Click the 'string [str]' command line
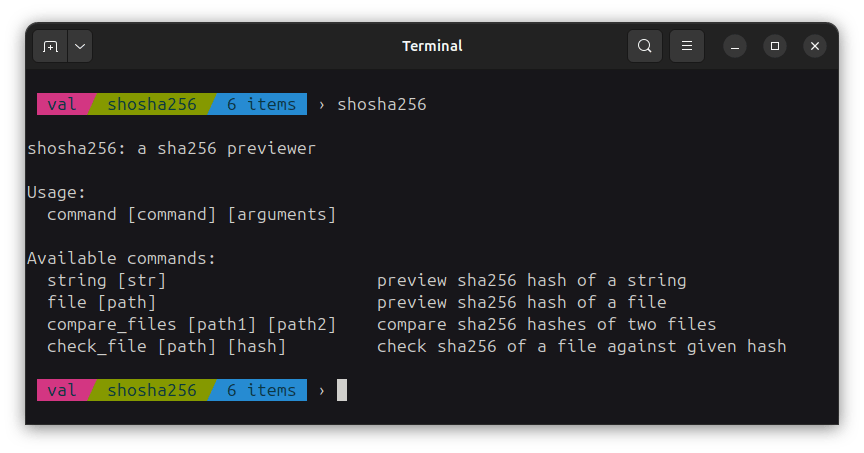 coord(106,280)
